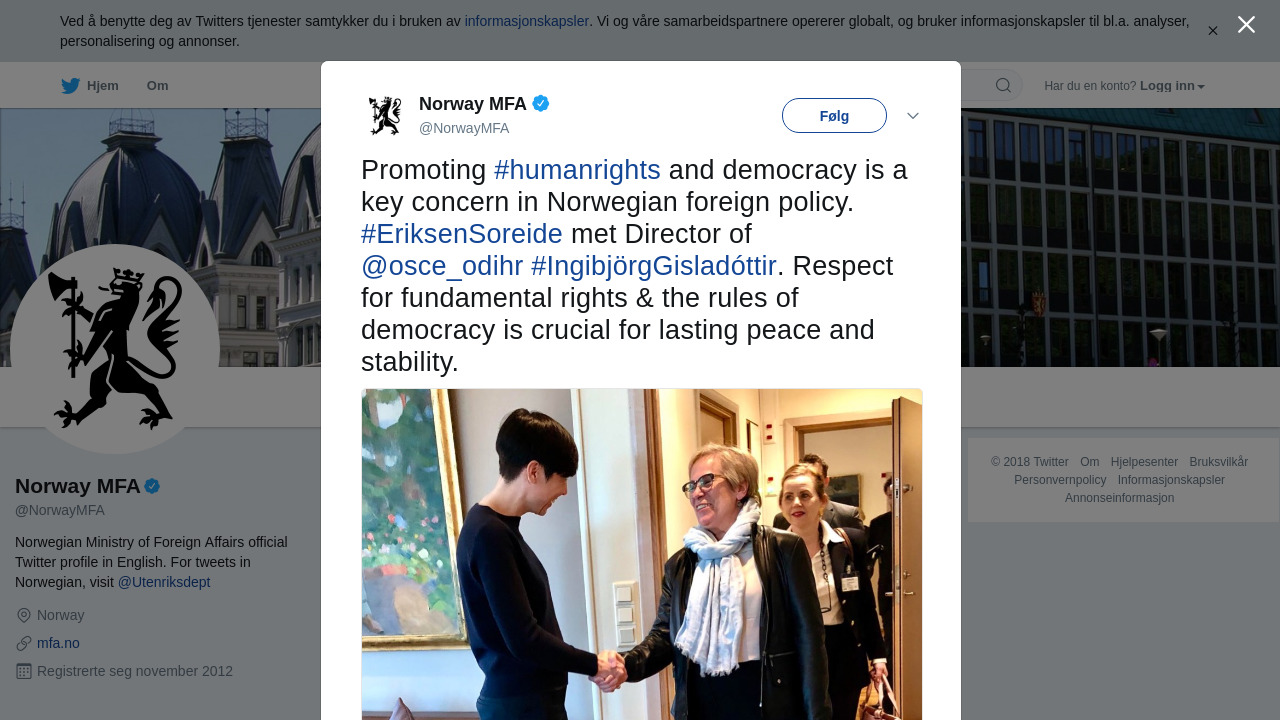Screen dimensions: 1280x720
Task: Expand the Logg inn dropdown
Action: 1172,86
